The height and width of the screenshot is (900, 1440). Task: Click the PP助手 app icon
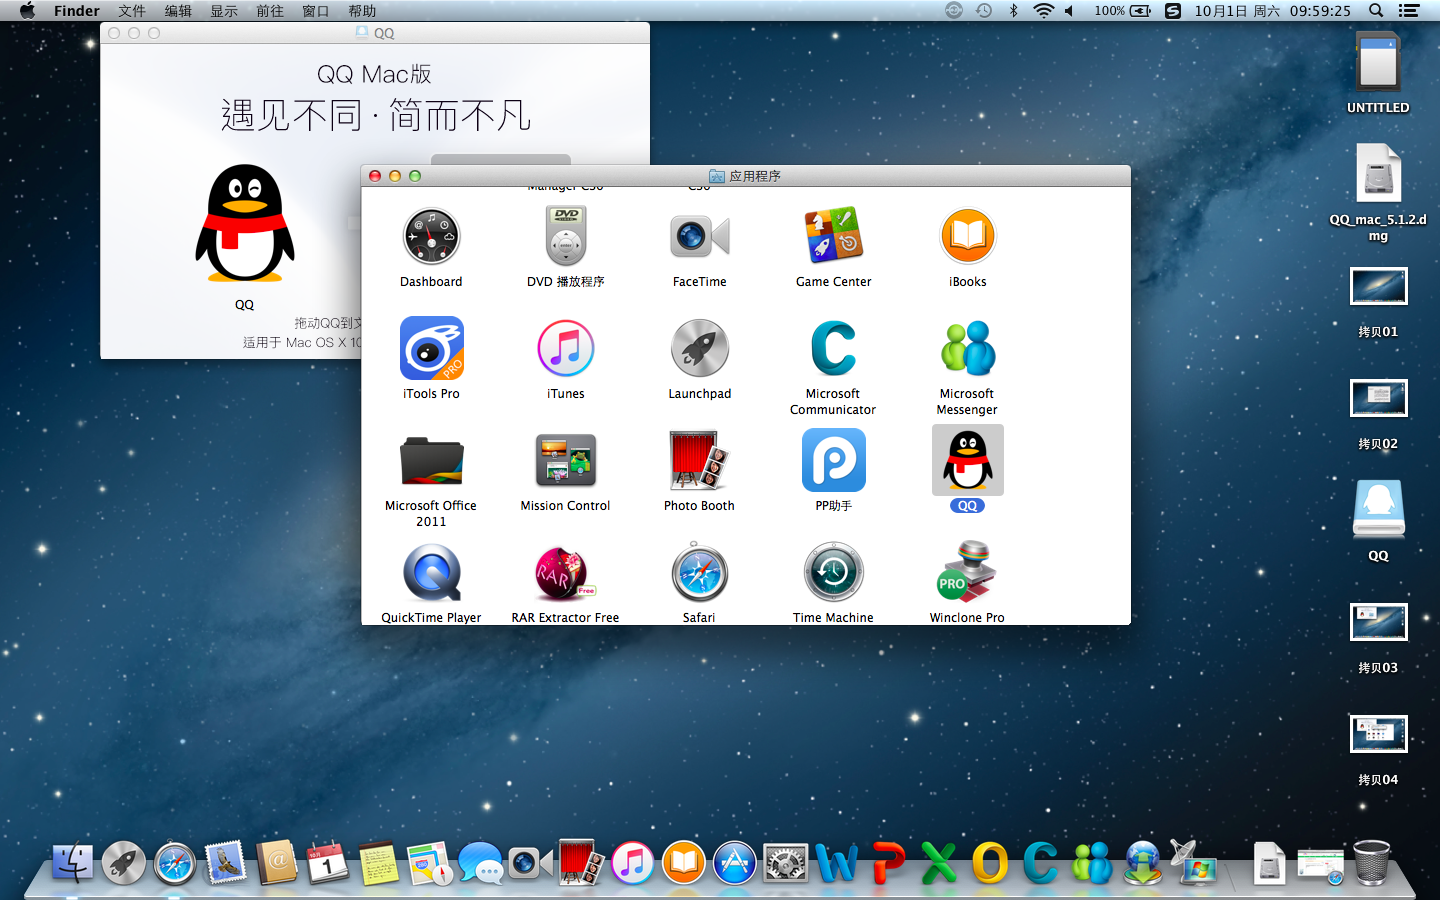coord(833,460)
